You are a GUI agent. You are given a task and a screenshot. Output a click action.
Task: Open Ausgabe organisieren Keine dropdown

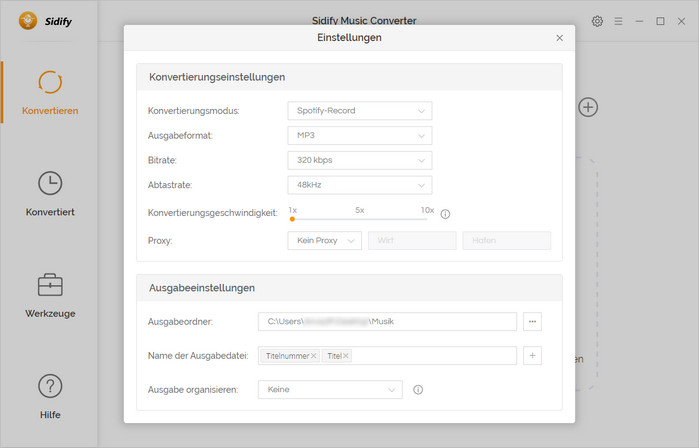(330, 390)
